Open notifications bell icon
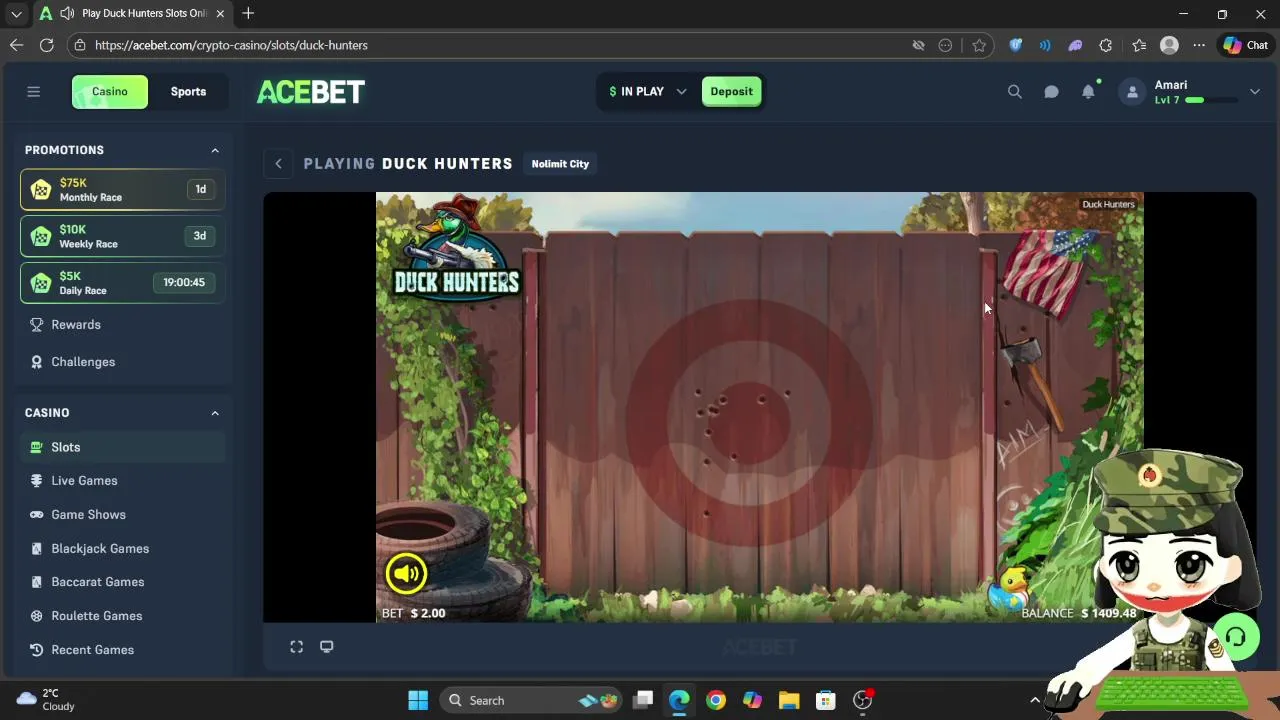The width and height of the screenshot is (1280, 720). click(x=1088, y=92)
